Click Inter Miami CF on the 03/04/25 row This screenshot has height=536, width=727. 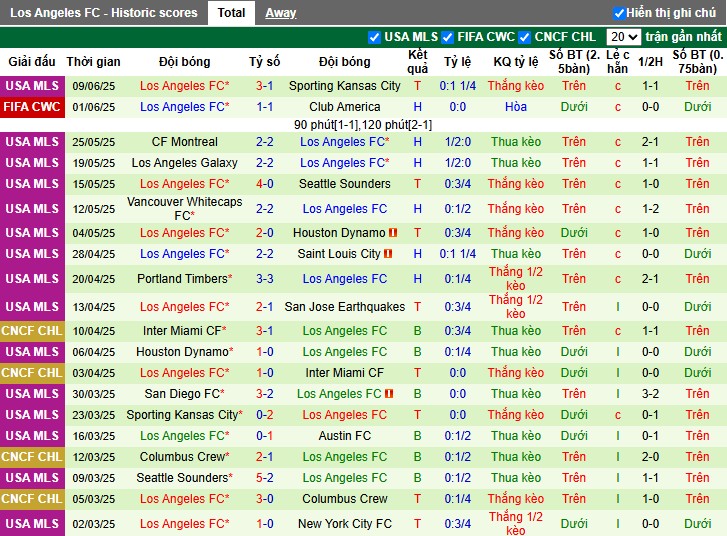tap(344, 373)
